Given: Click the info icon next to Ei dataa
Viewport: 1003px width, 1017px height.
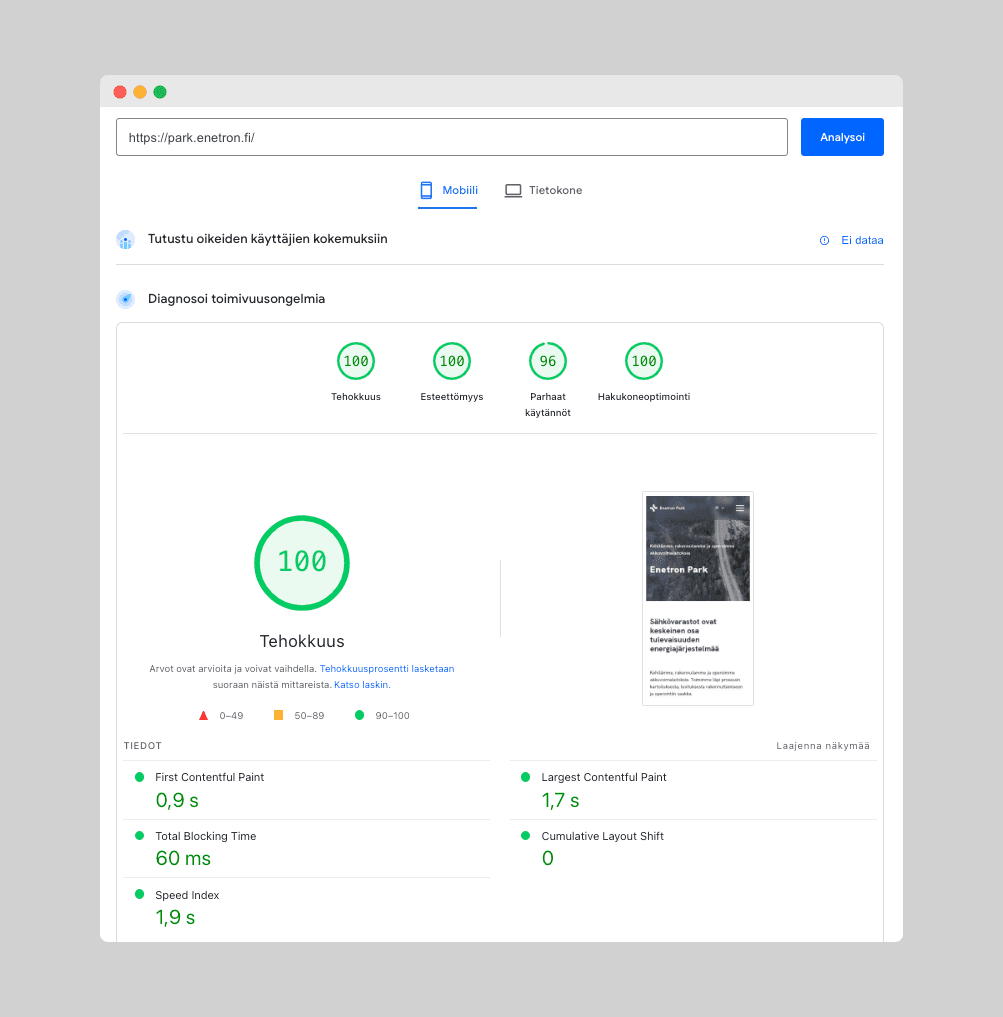Looking at the screenshot, I should coord(823,240).
